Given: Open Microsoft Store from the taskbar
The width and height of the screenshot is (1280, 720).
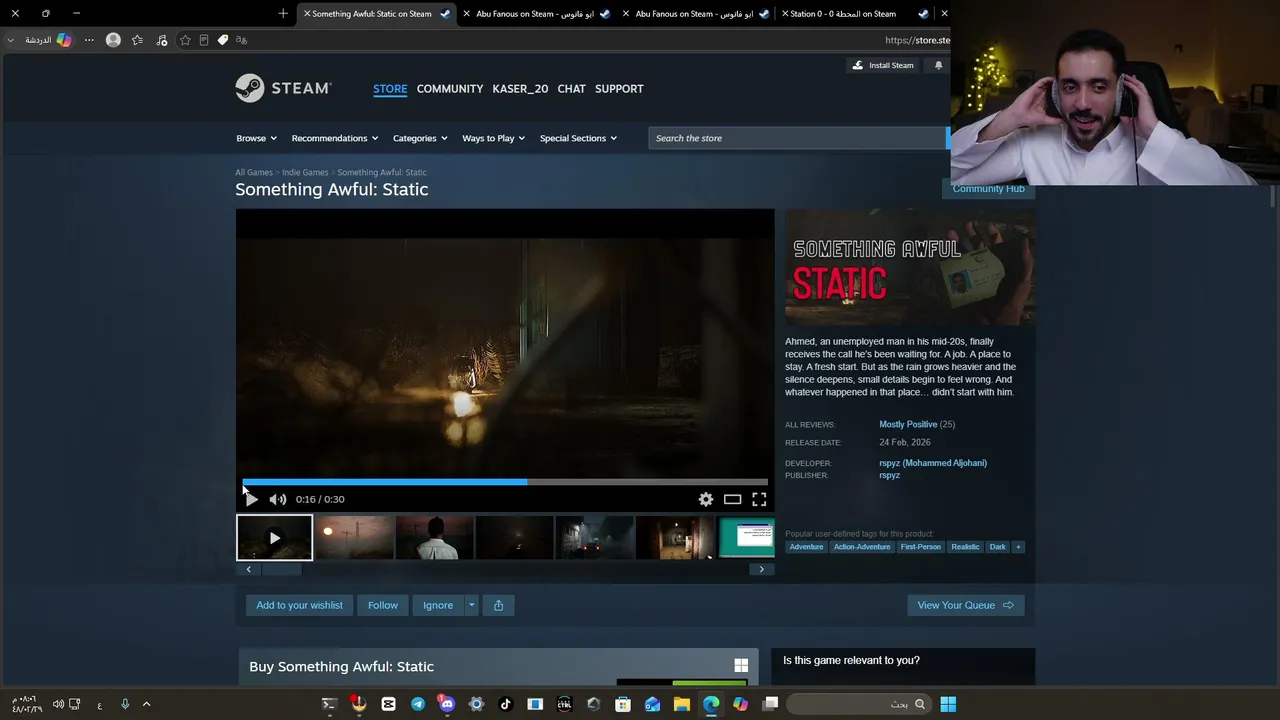Looking at the screenshot, I should tap(623, 704).
